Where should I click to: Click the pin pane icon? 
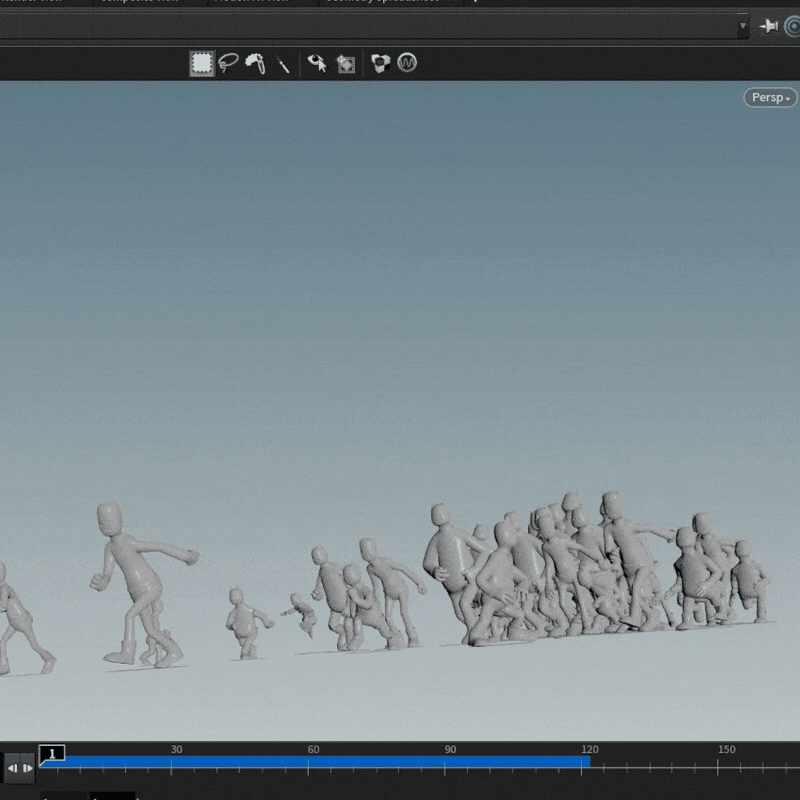point(768,26)
